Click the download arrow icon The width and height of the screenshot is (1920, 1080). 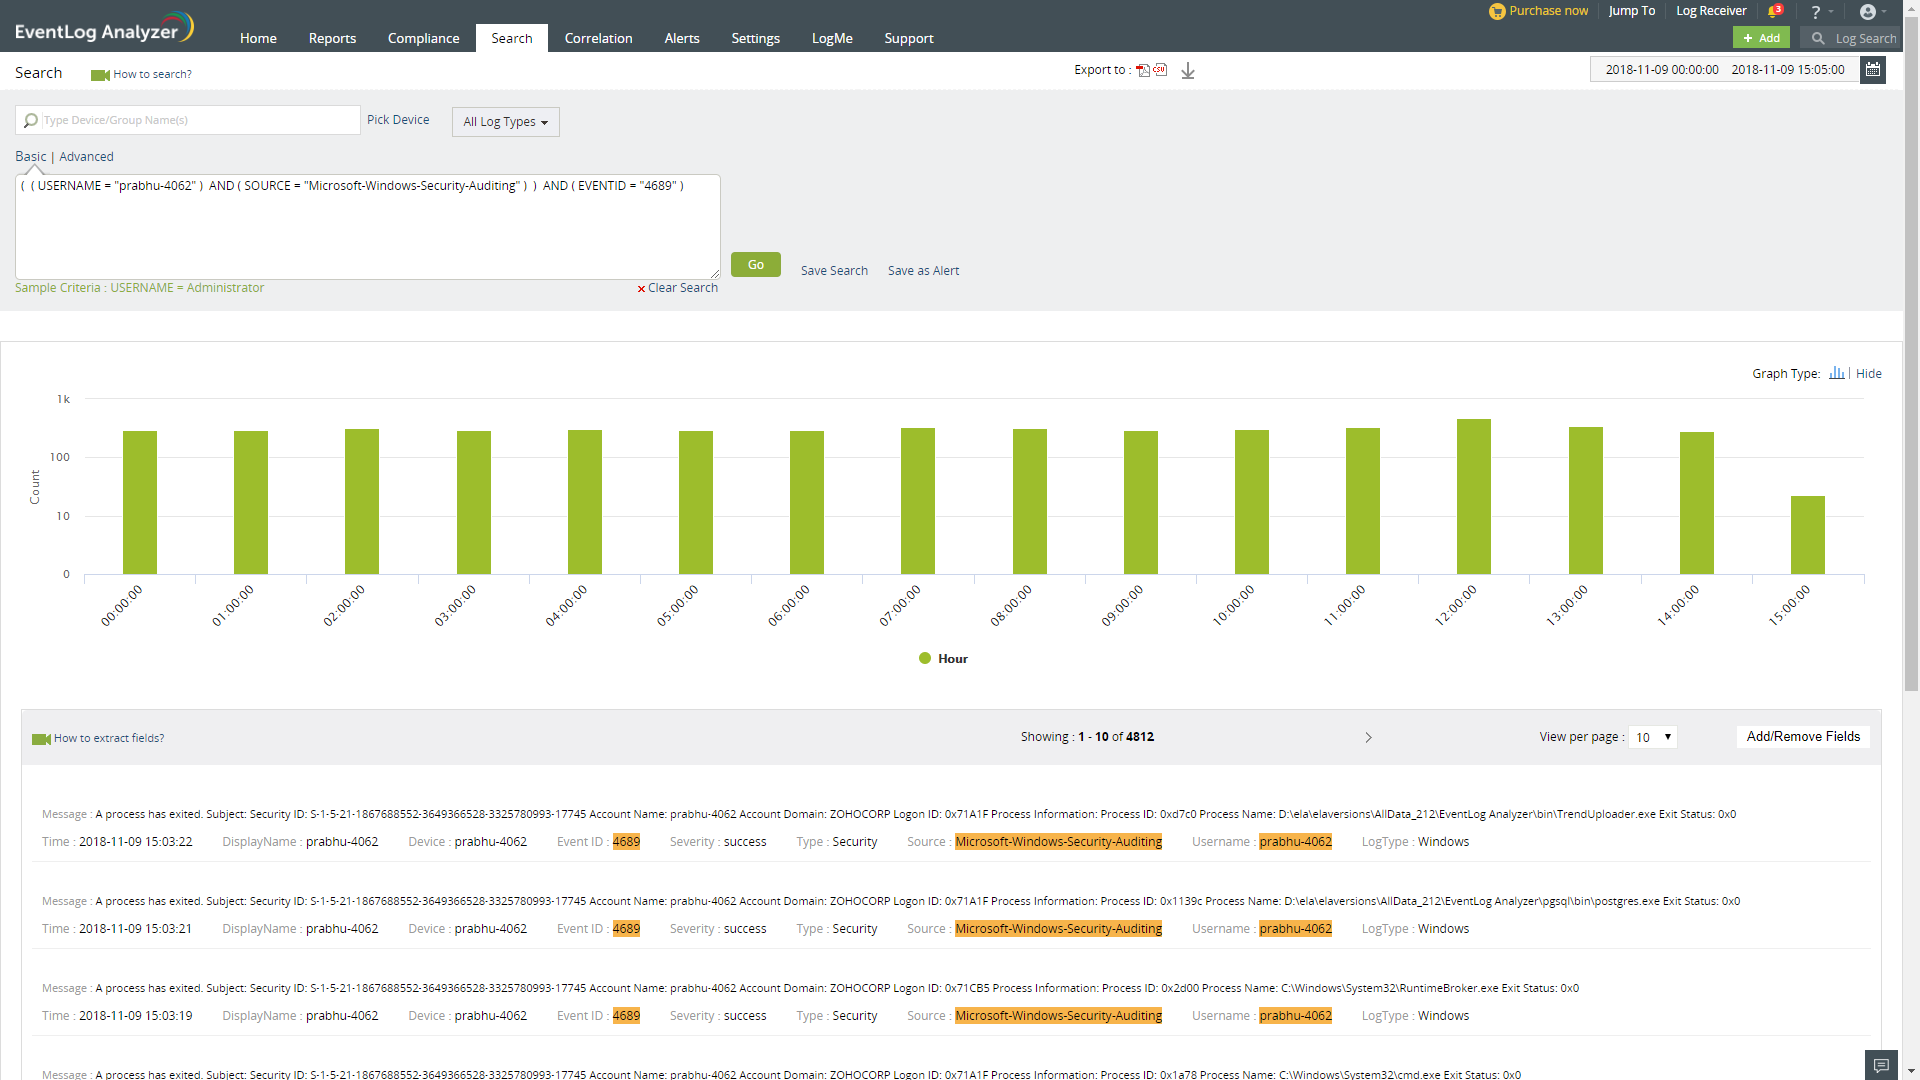tap(1188, 71)
